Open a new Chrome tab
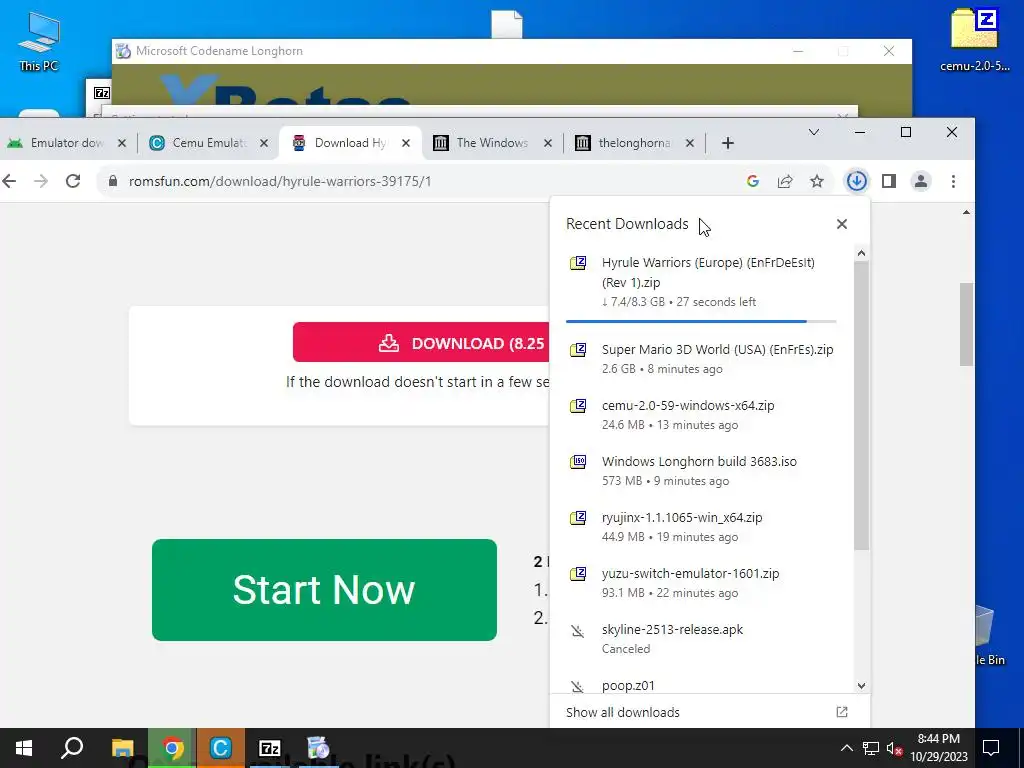 point(728,143)
